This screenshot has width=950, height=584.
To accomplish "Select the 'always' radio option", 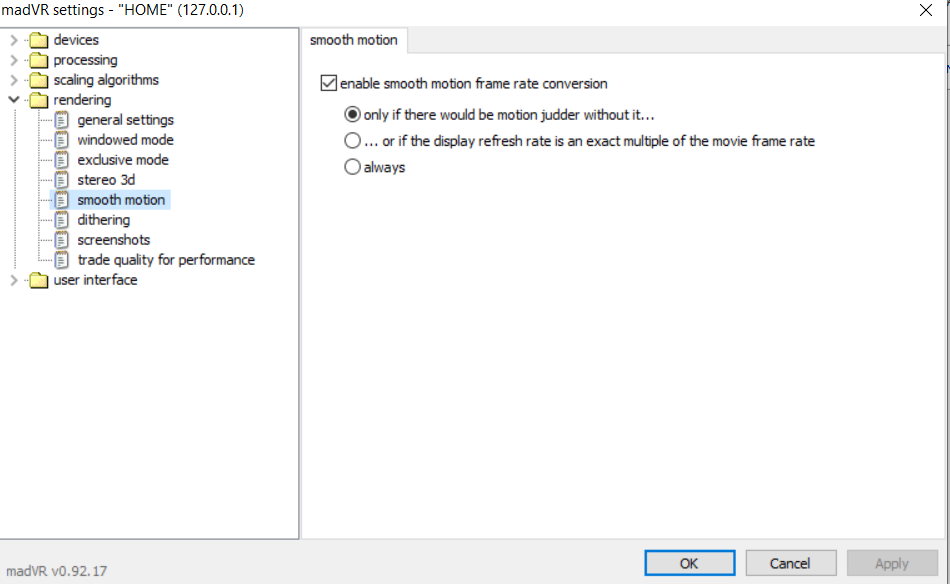I will click(x=352, y=168).
